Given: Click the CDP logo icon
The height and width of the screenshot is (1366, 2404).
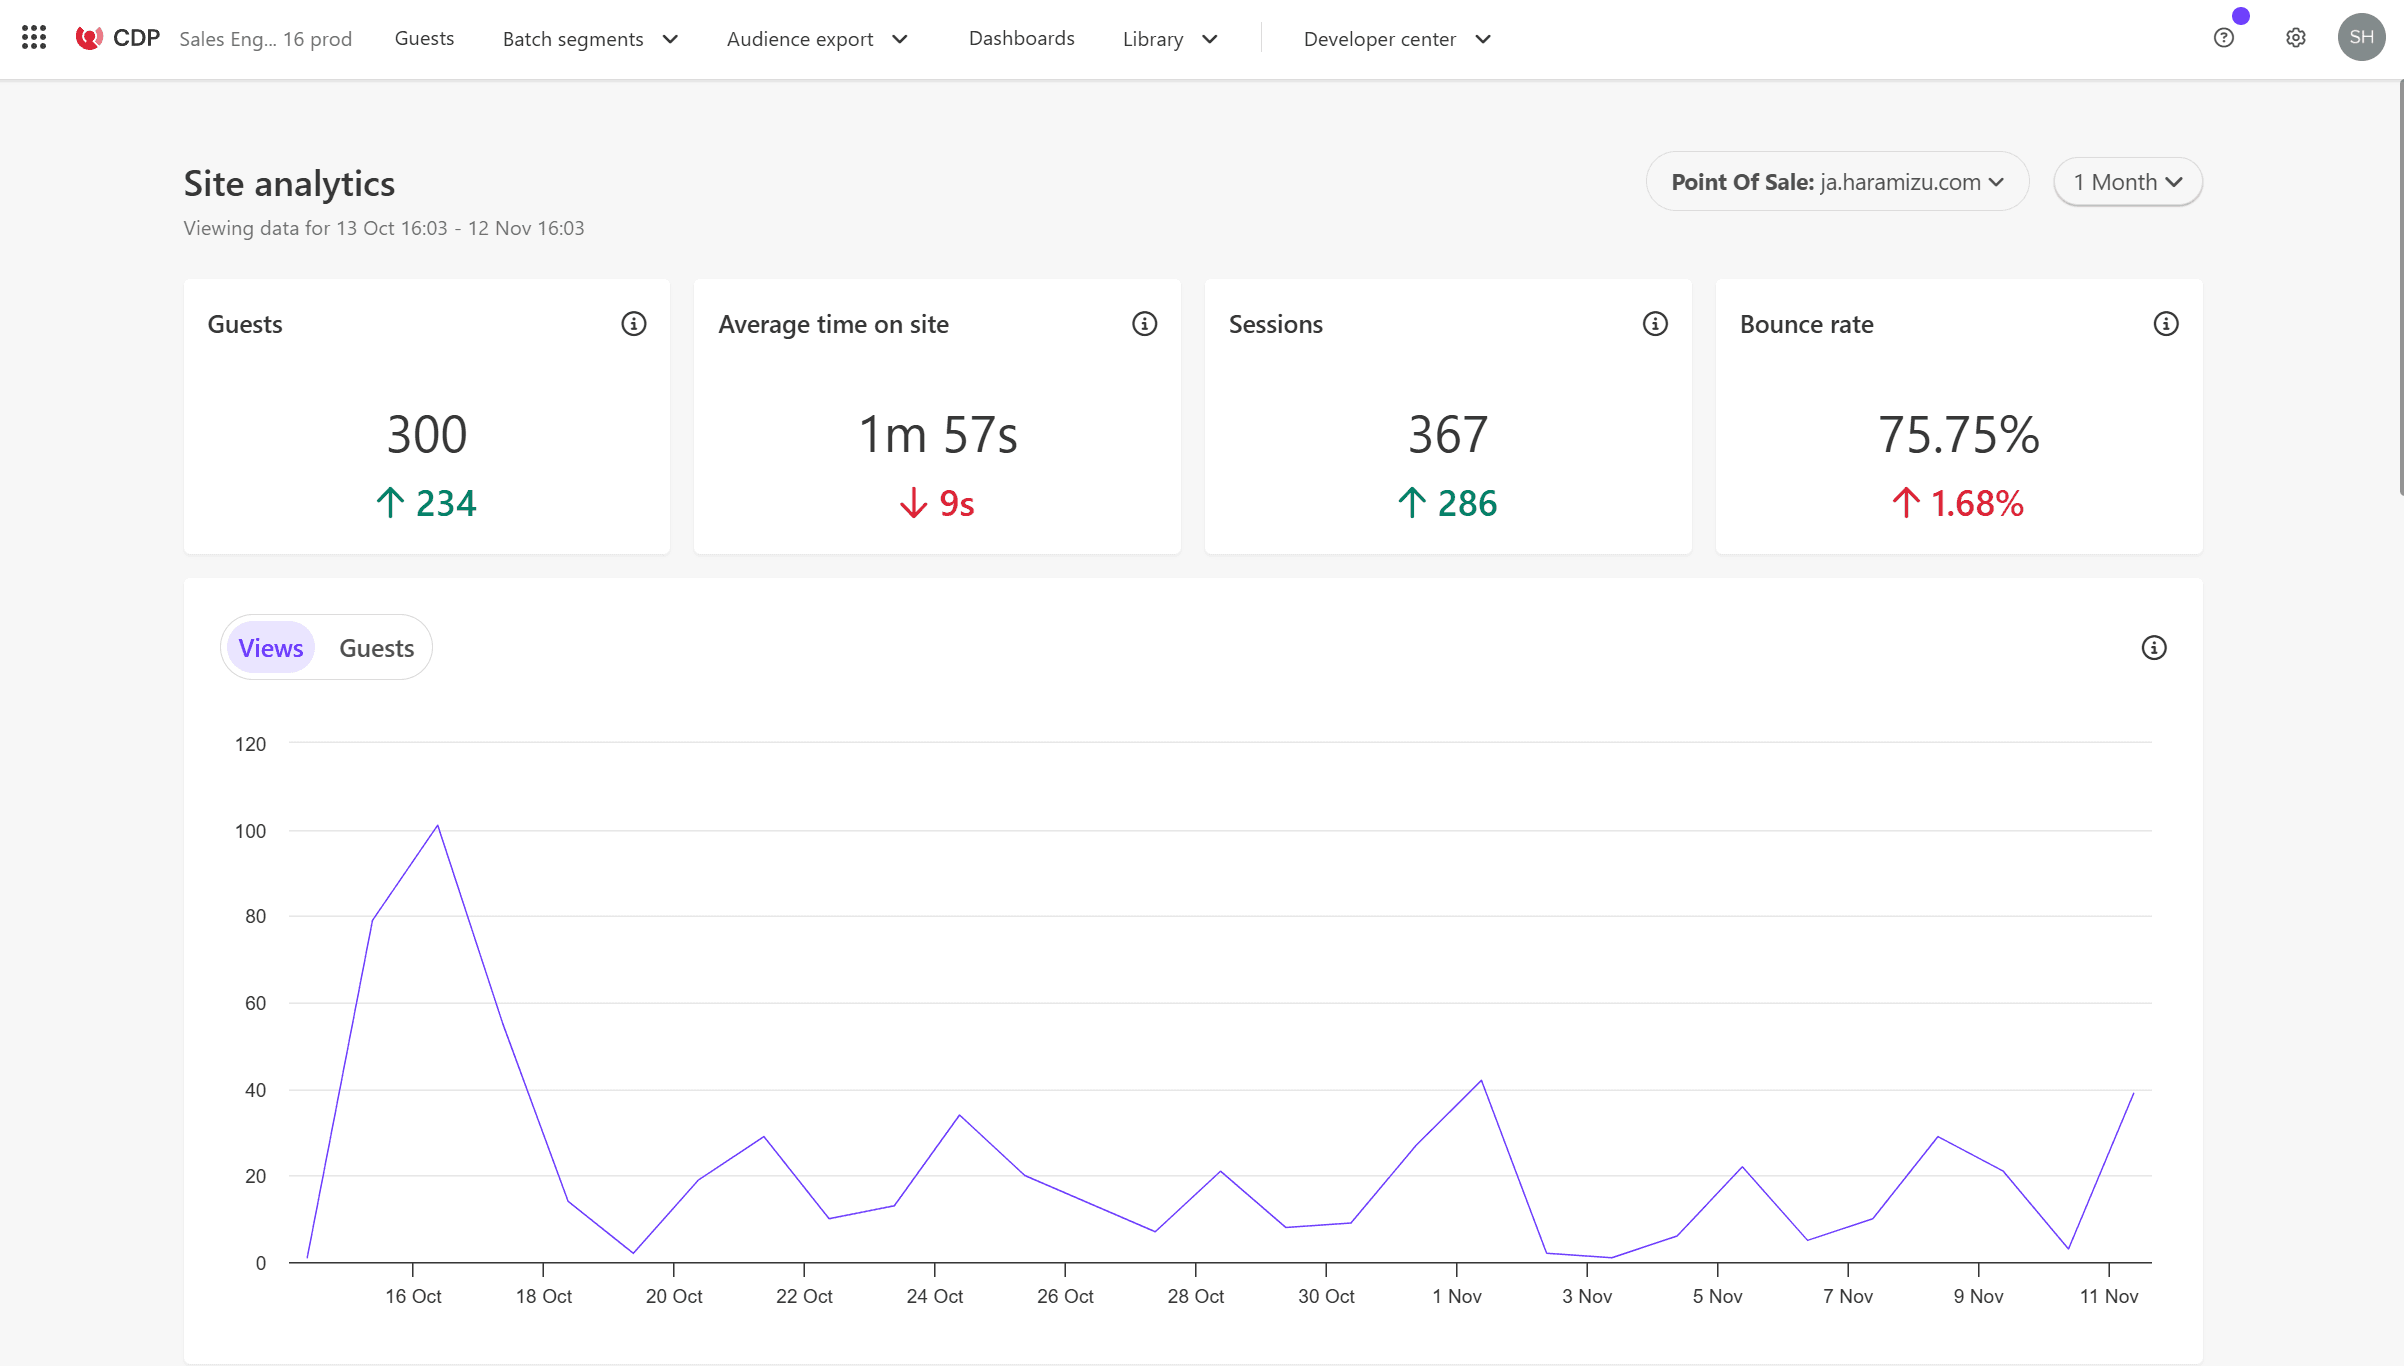Looking at the screenshot, I should pyautogui.click(x=89, y=38).
